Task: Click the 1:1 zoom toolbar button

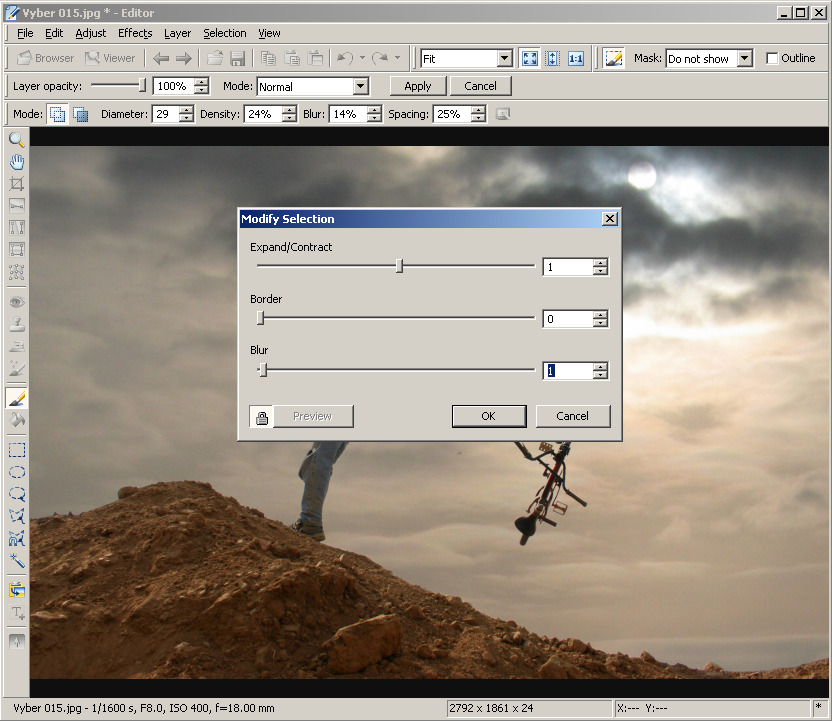Action: click(x=576, y=58)
